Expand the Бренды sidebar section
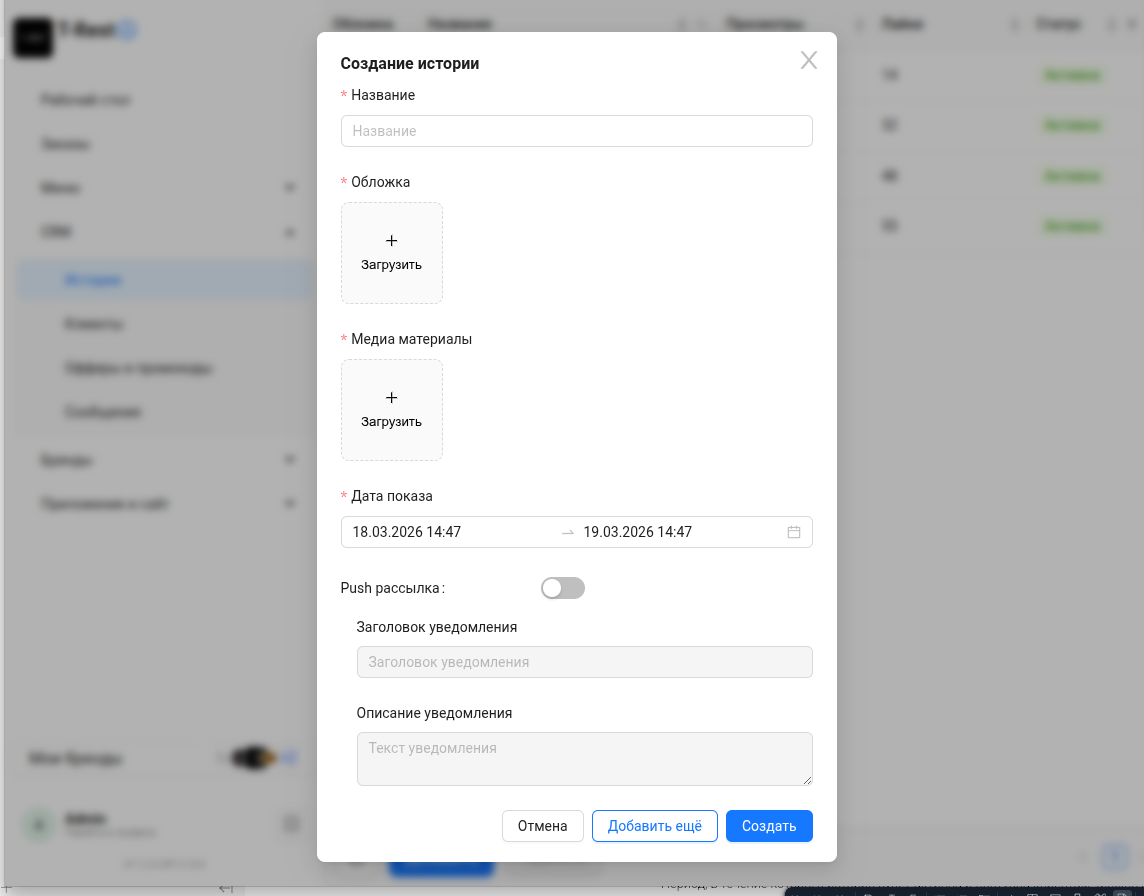Image resolution: width=1144 pixels, height=896 pixels. [290, 460]
